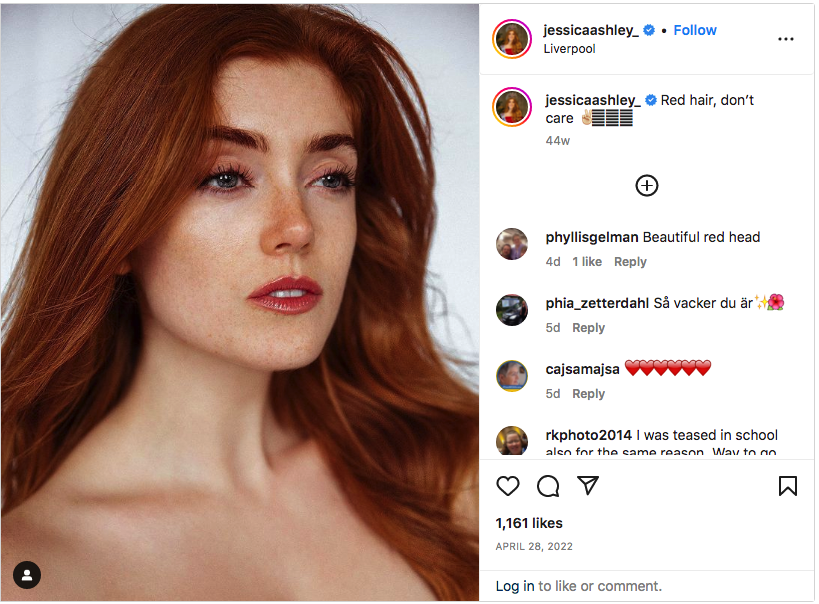Screen dimensions: 819x604
Task: Open the phia_zetterdahl commenter avatar
Action: 512,310
